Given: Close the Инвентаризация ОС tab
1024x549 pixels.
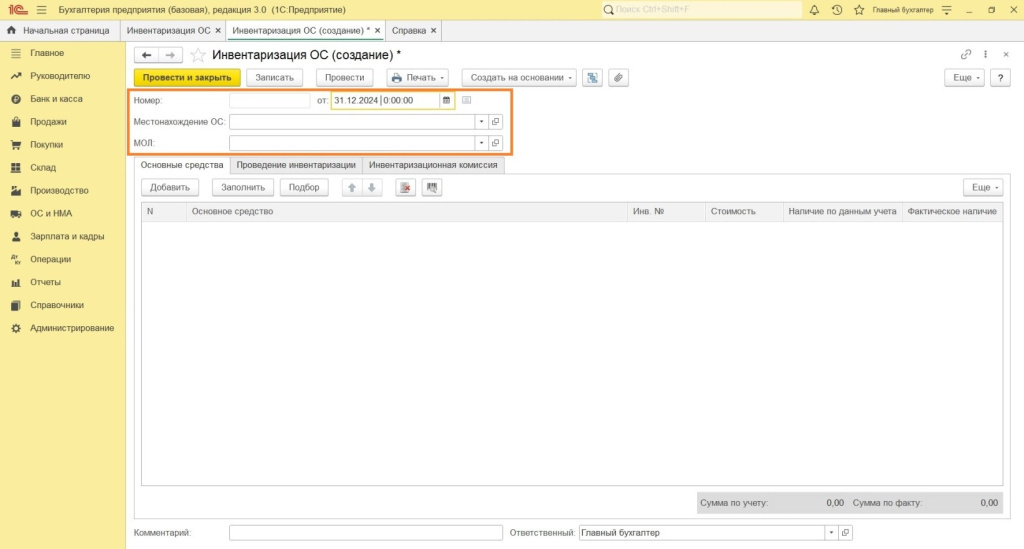Looking at the screenshot, I should 218,31.
